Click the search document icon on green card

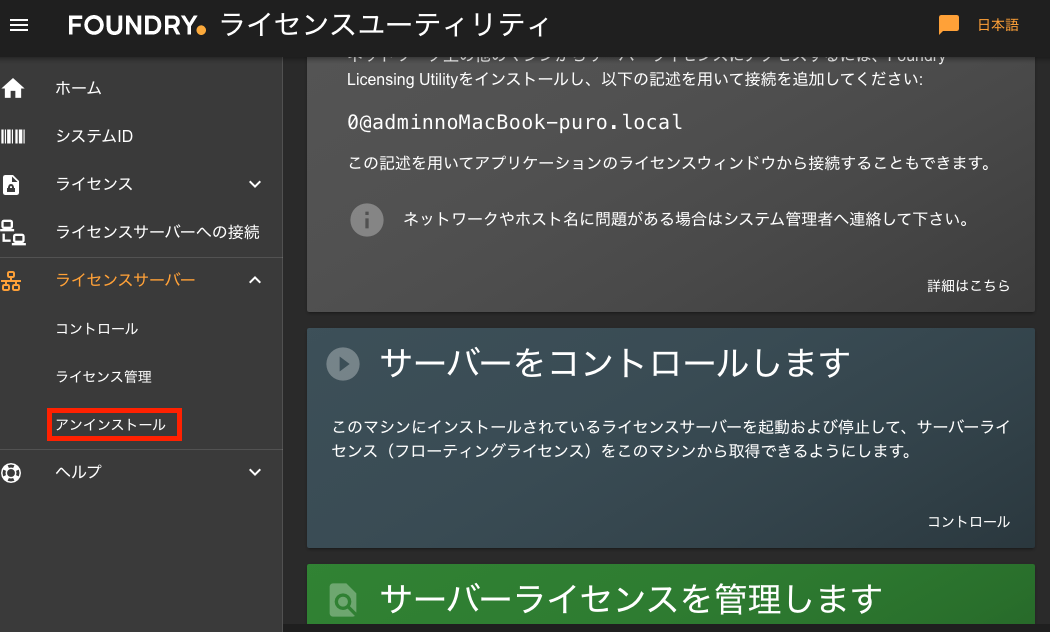coord(343,601)
